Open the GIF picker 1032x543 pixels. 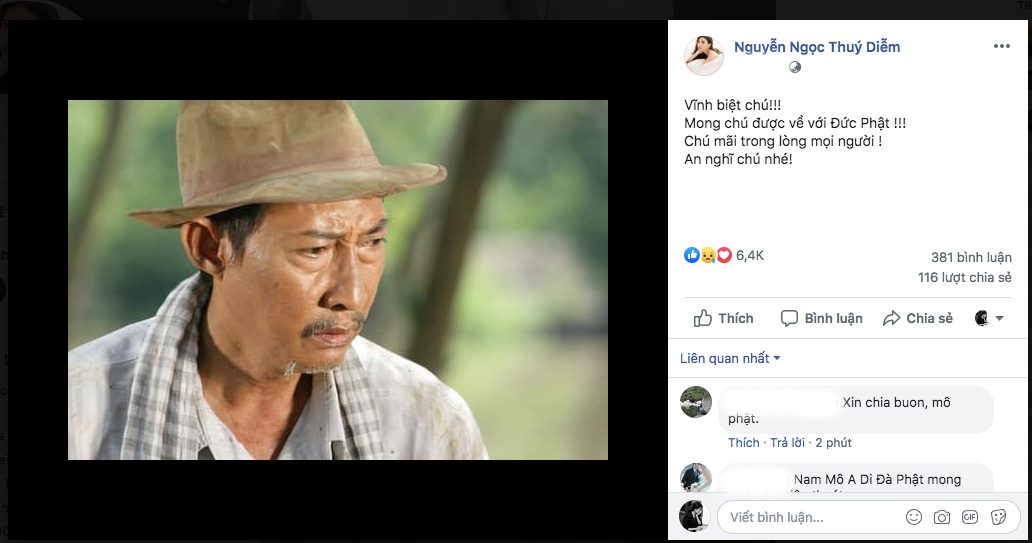point(969,517)
